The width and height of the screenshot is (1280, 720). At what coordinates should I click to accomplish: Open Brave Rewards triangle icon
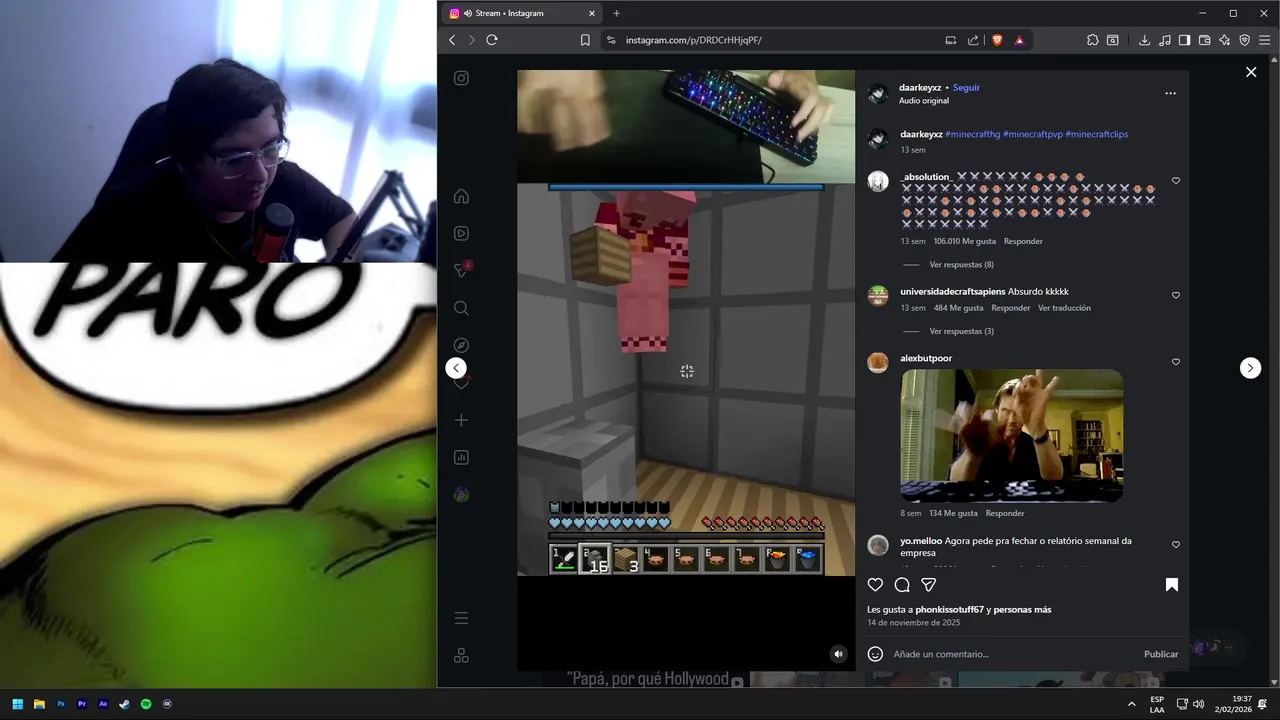(1019, 40)
